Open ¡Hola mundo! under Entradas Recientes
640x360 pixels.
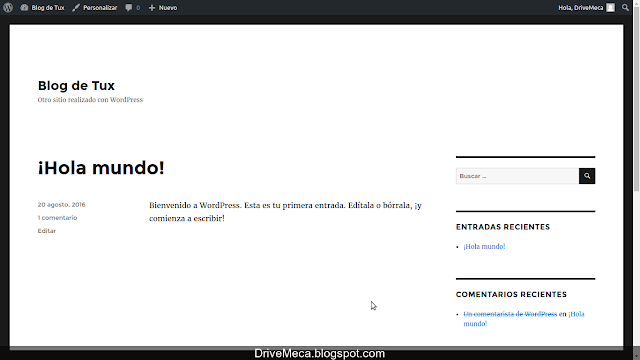484,247
